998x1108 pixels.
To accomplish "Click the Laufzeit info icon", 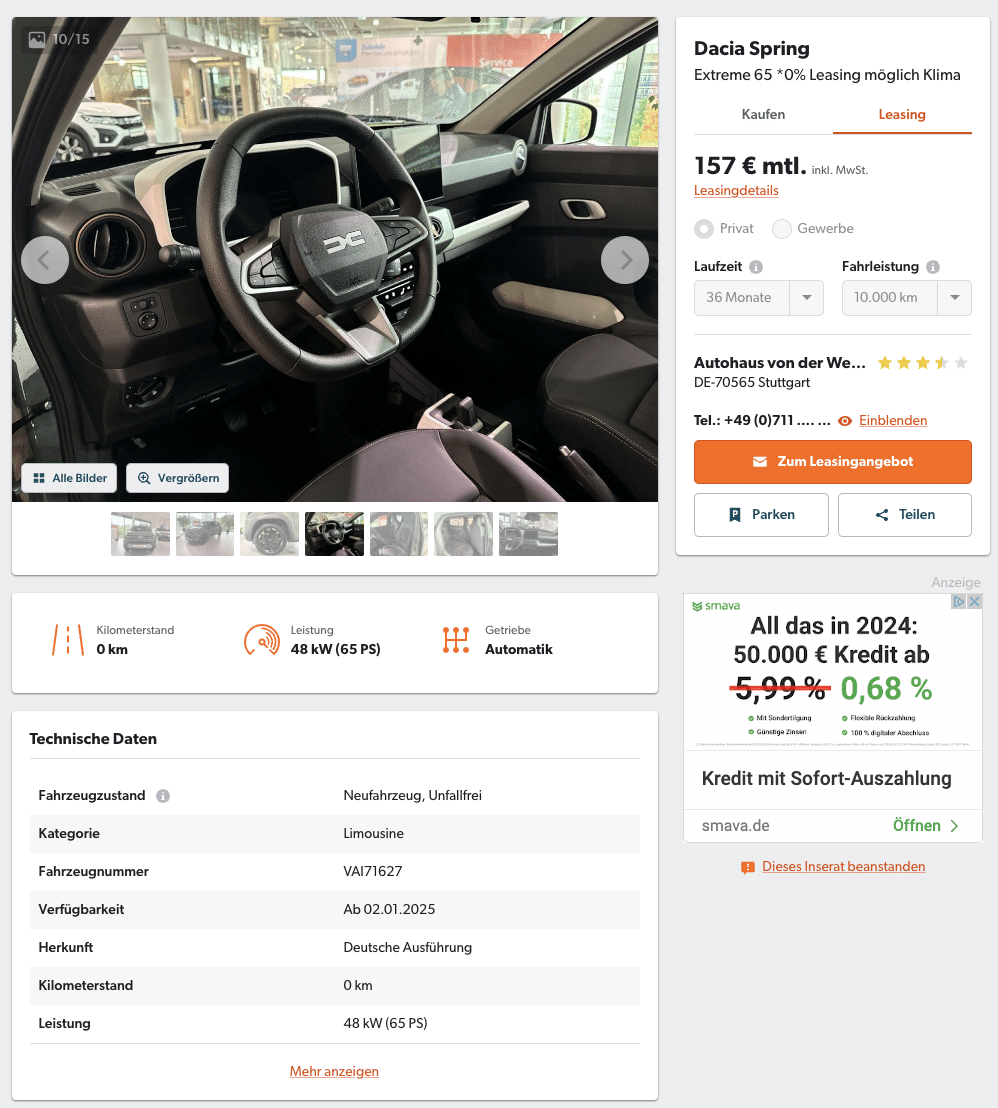I will click(x=756, y=267).
